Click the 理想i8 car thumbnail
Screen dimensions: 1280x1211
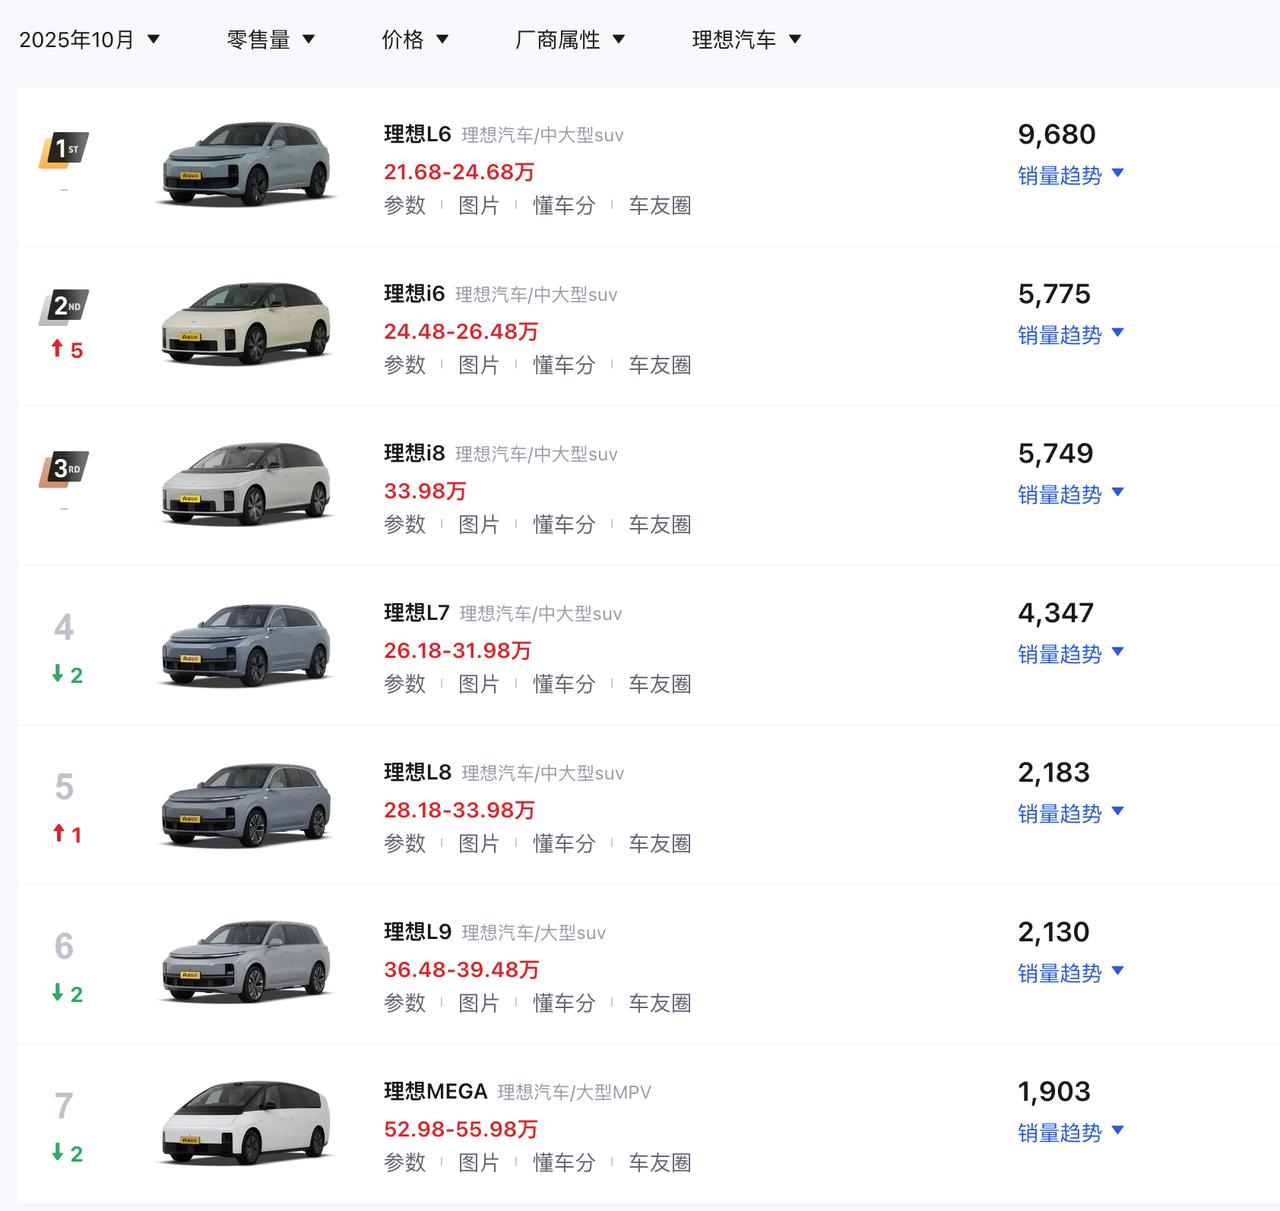(246, 484)
